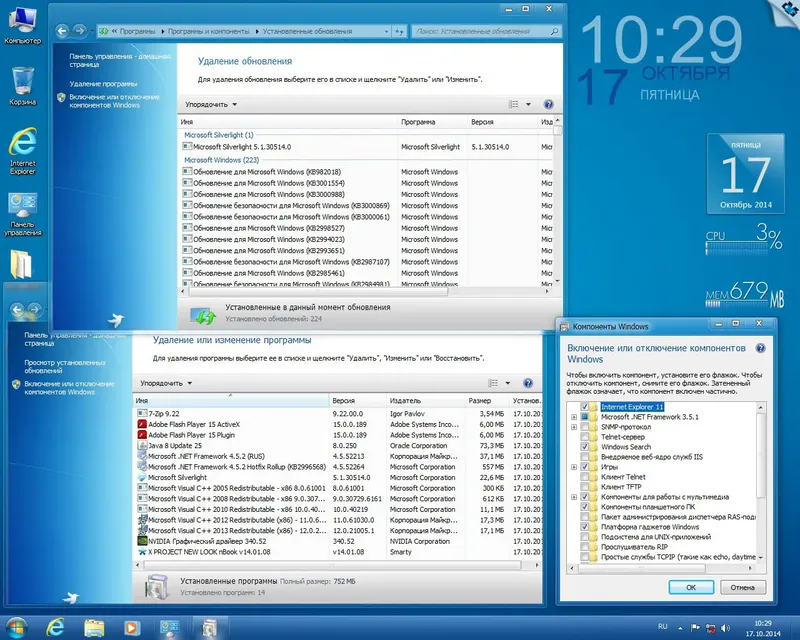This screenshot has width=800, height=640.
Task: Launch the media player from the taskbar
Action: (132, 627)
